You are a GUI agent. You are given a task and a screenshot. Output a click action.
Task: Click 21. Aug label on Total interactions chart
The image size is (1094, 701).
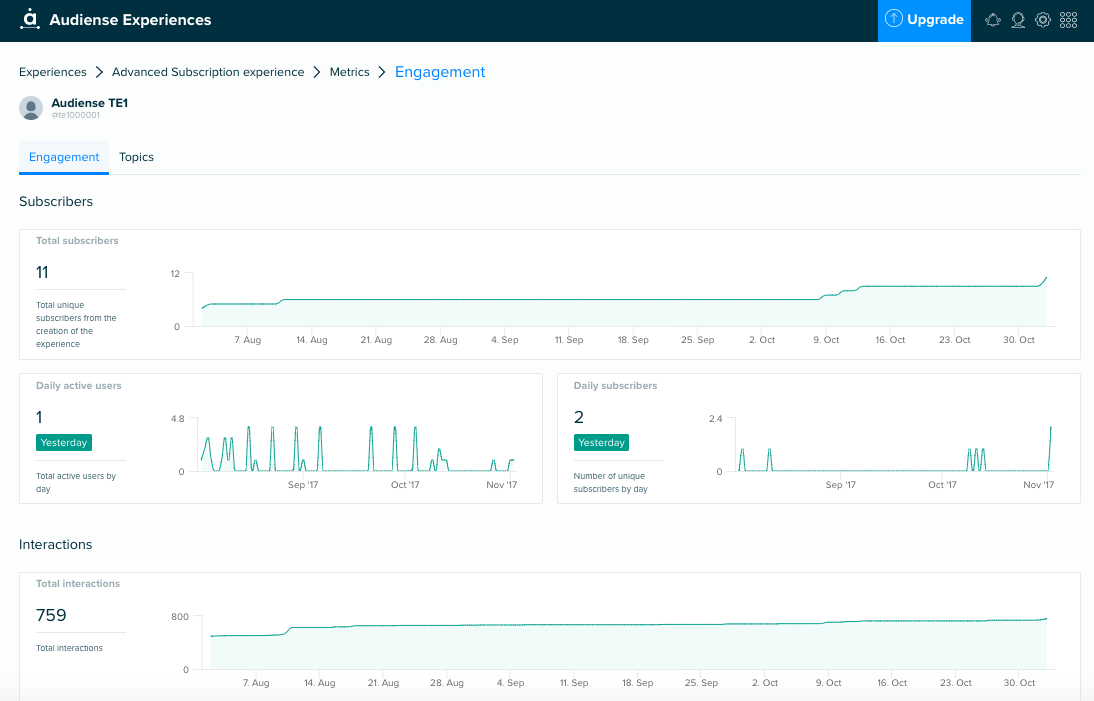pyautogui.click(x=383, y=683)
